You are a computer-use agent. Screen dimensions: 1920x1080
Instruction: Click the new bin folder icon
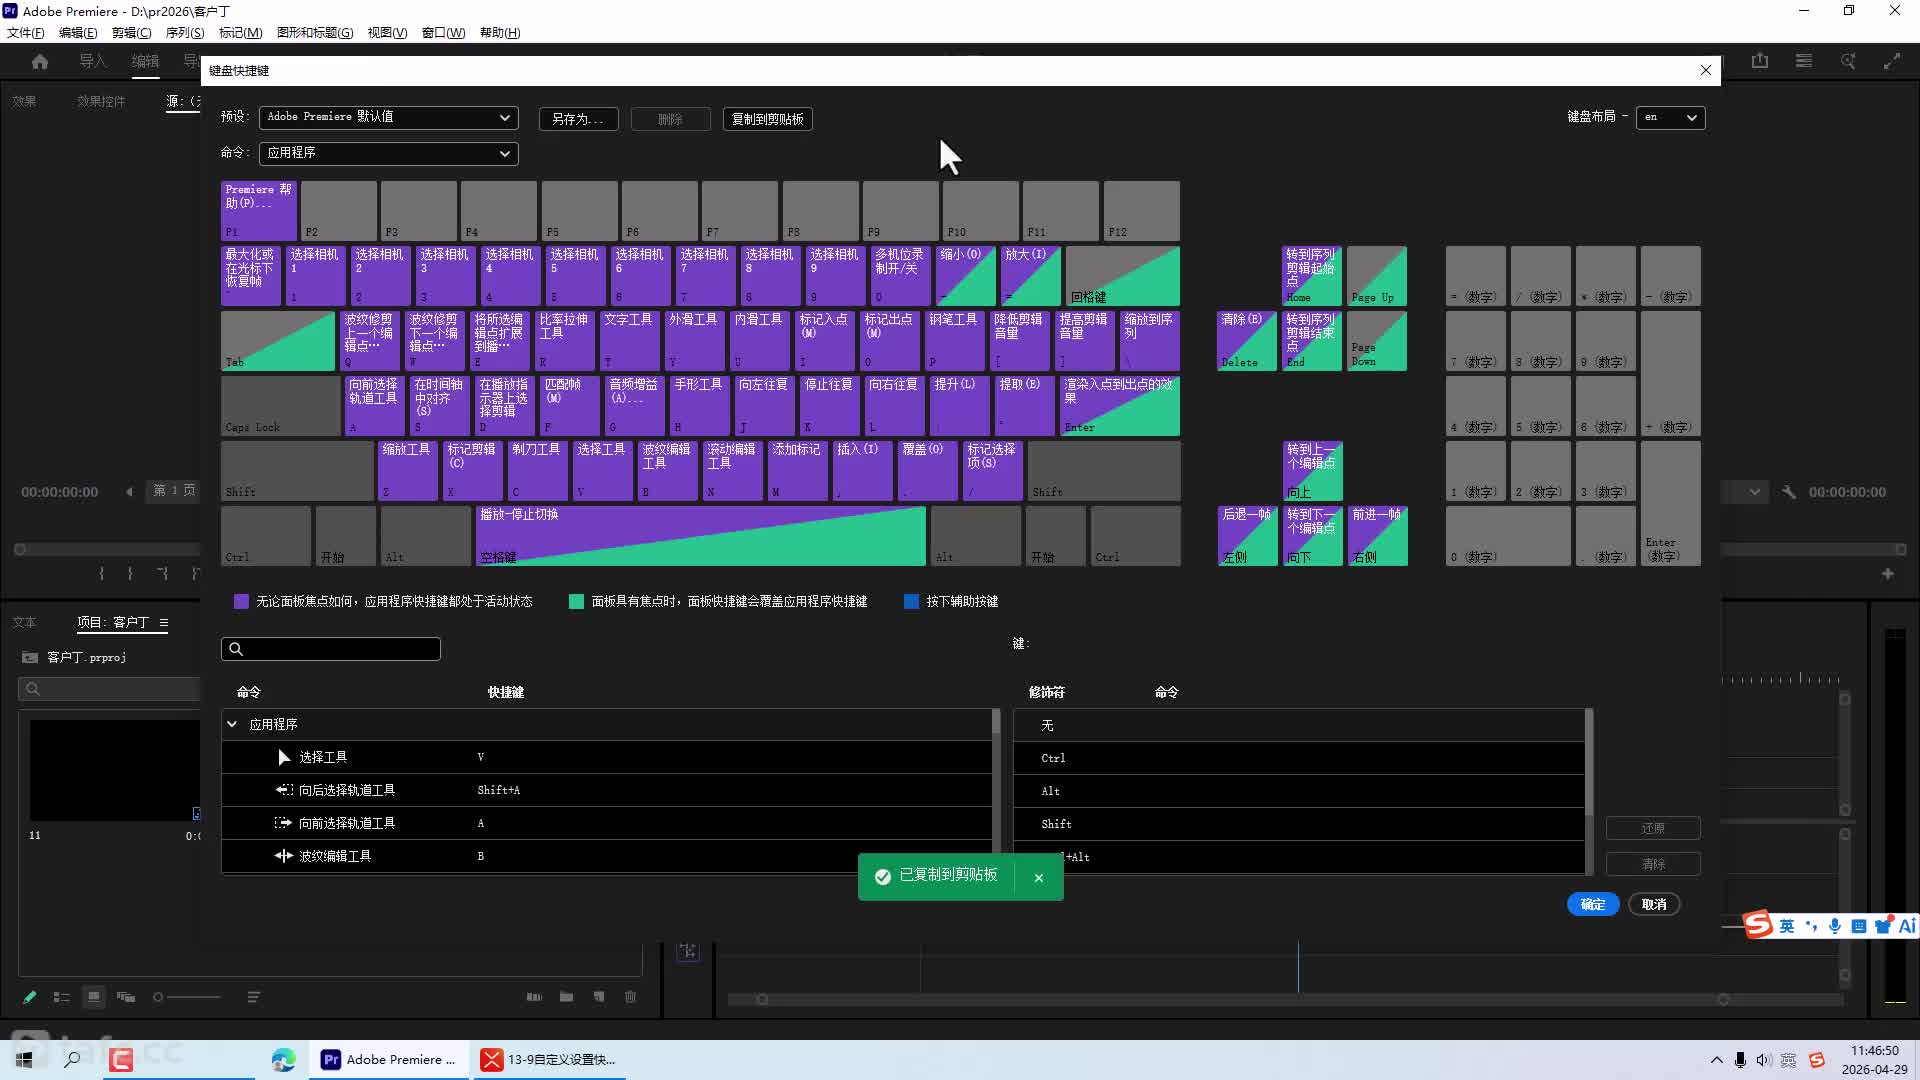tap(567, 997)
